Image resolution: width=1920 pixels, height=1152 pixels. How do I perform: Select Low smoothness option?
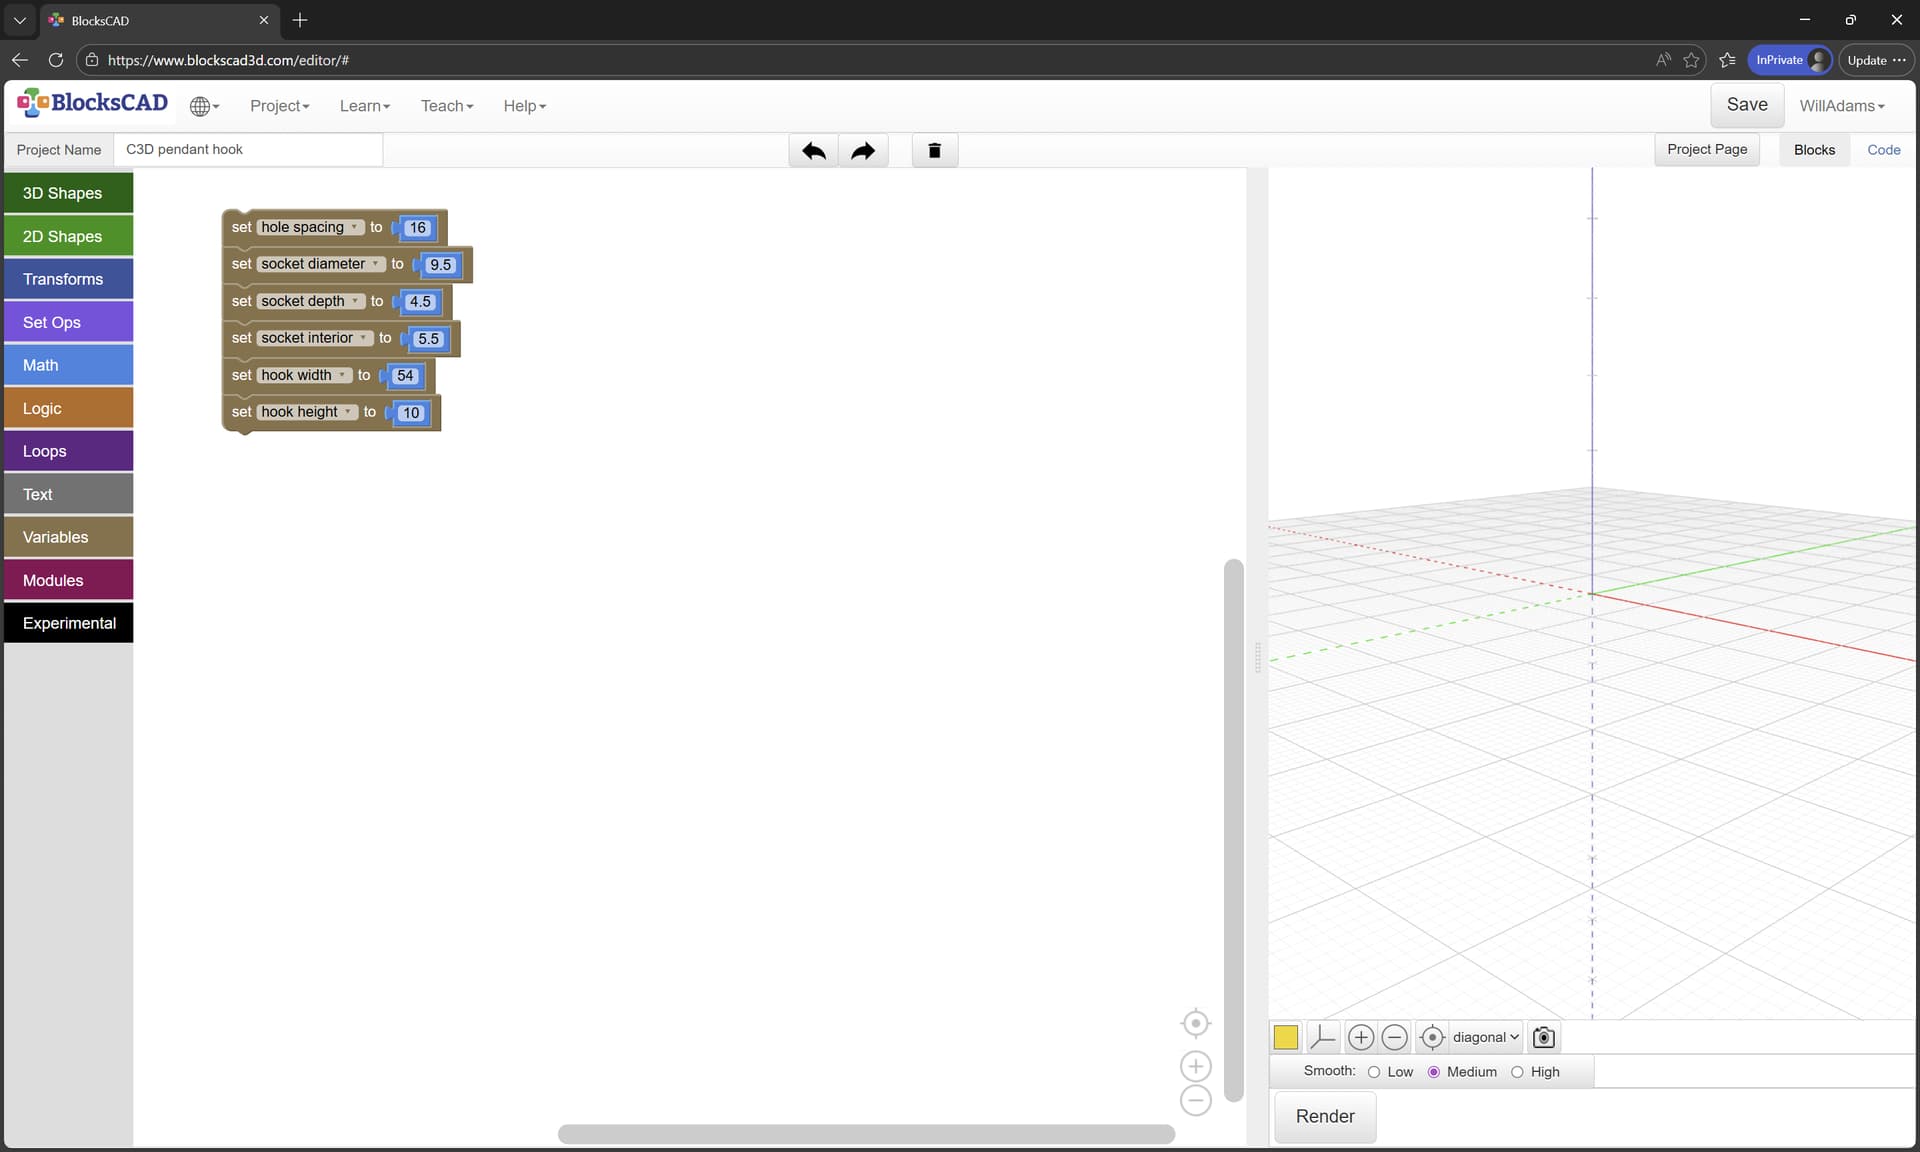click(1374, 1072)
